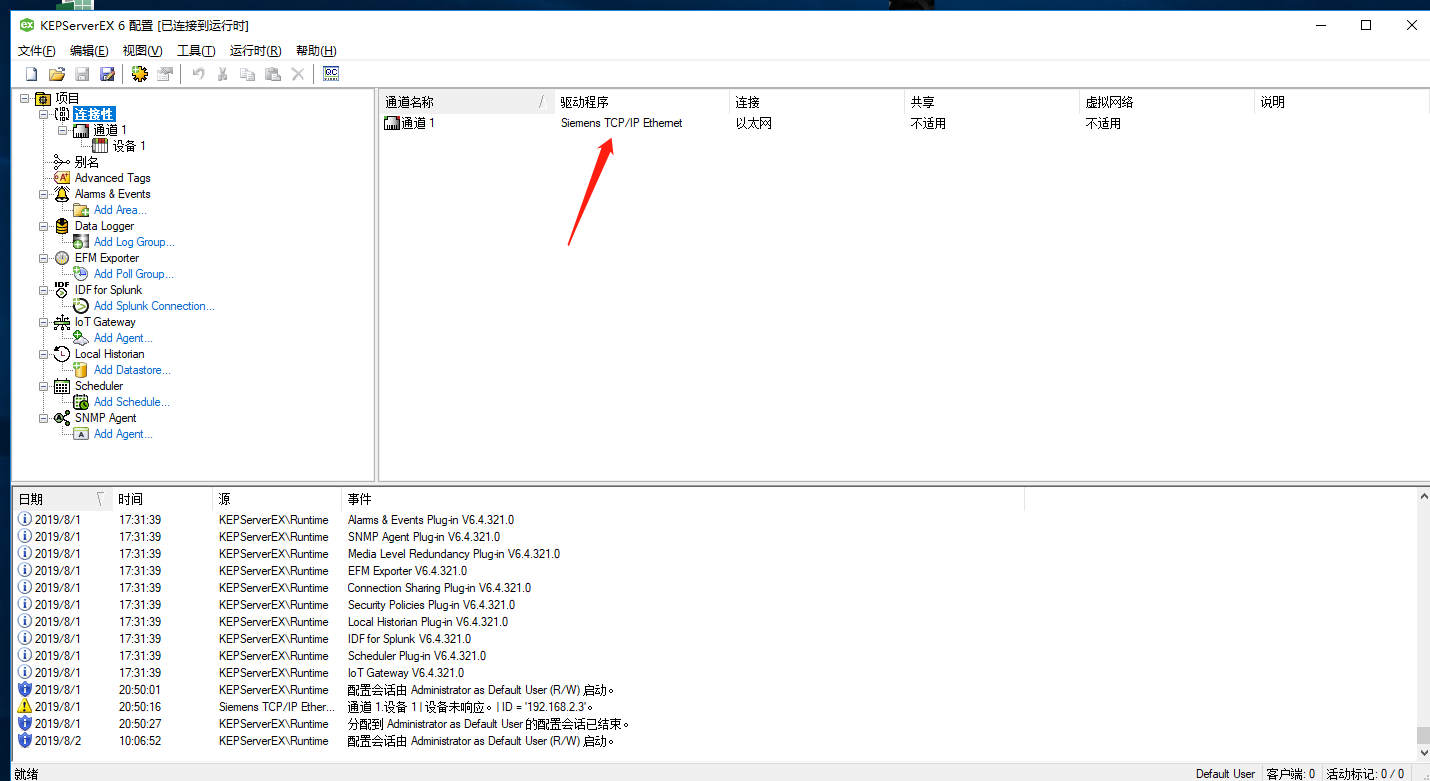This screenshot has height=781, width=1430.
Task: Open the 工具(T) menu
Action: pos(195,50)
